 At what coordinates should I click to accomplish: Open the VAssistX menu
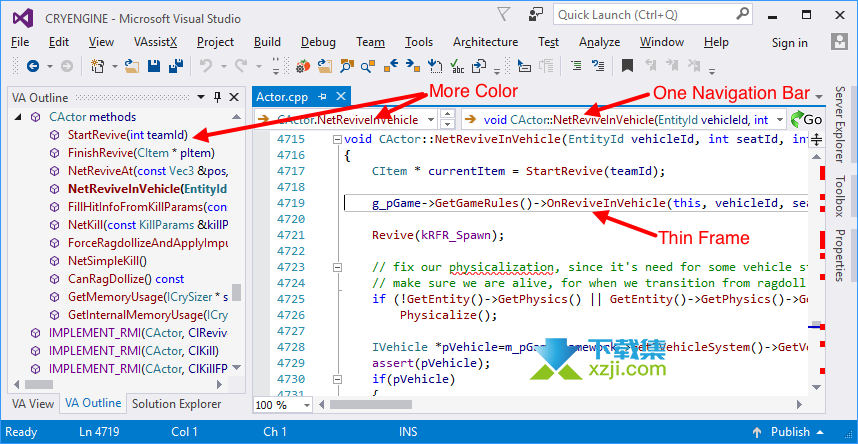pos(155,42)
